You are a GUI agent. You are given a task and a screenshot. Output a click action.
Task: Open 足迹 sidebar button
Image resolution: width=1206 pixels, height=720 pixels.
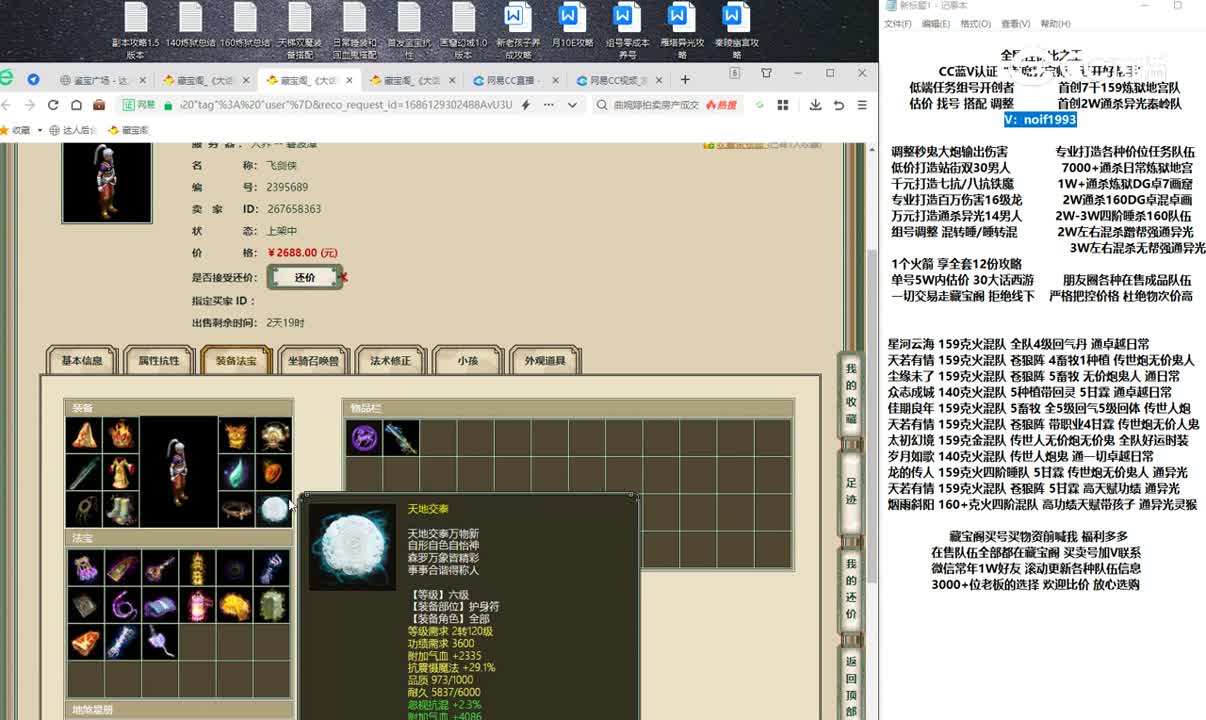click(851, 492)
